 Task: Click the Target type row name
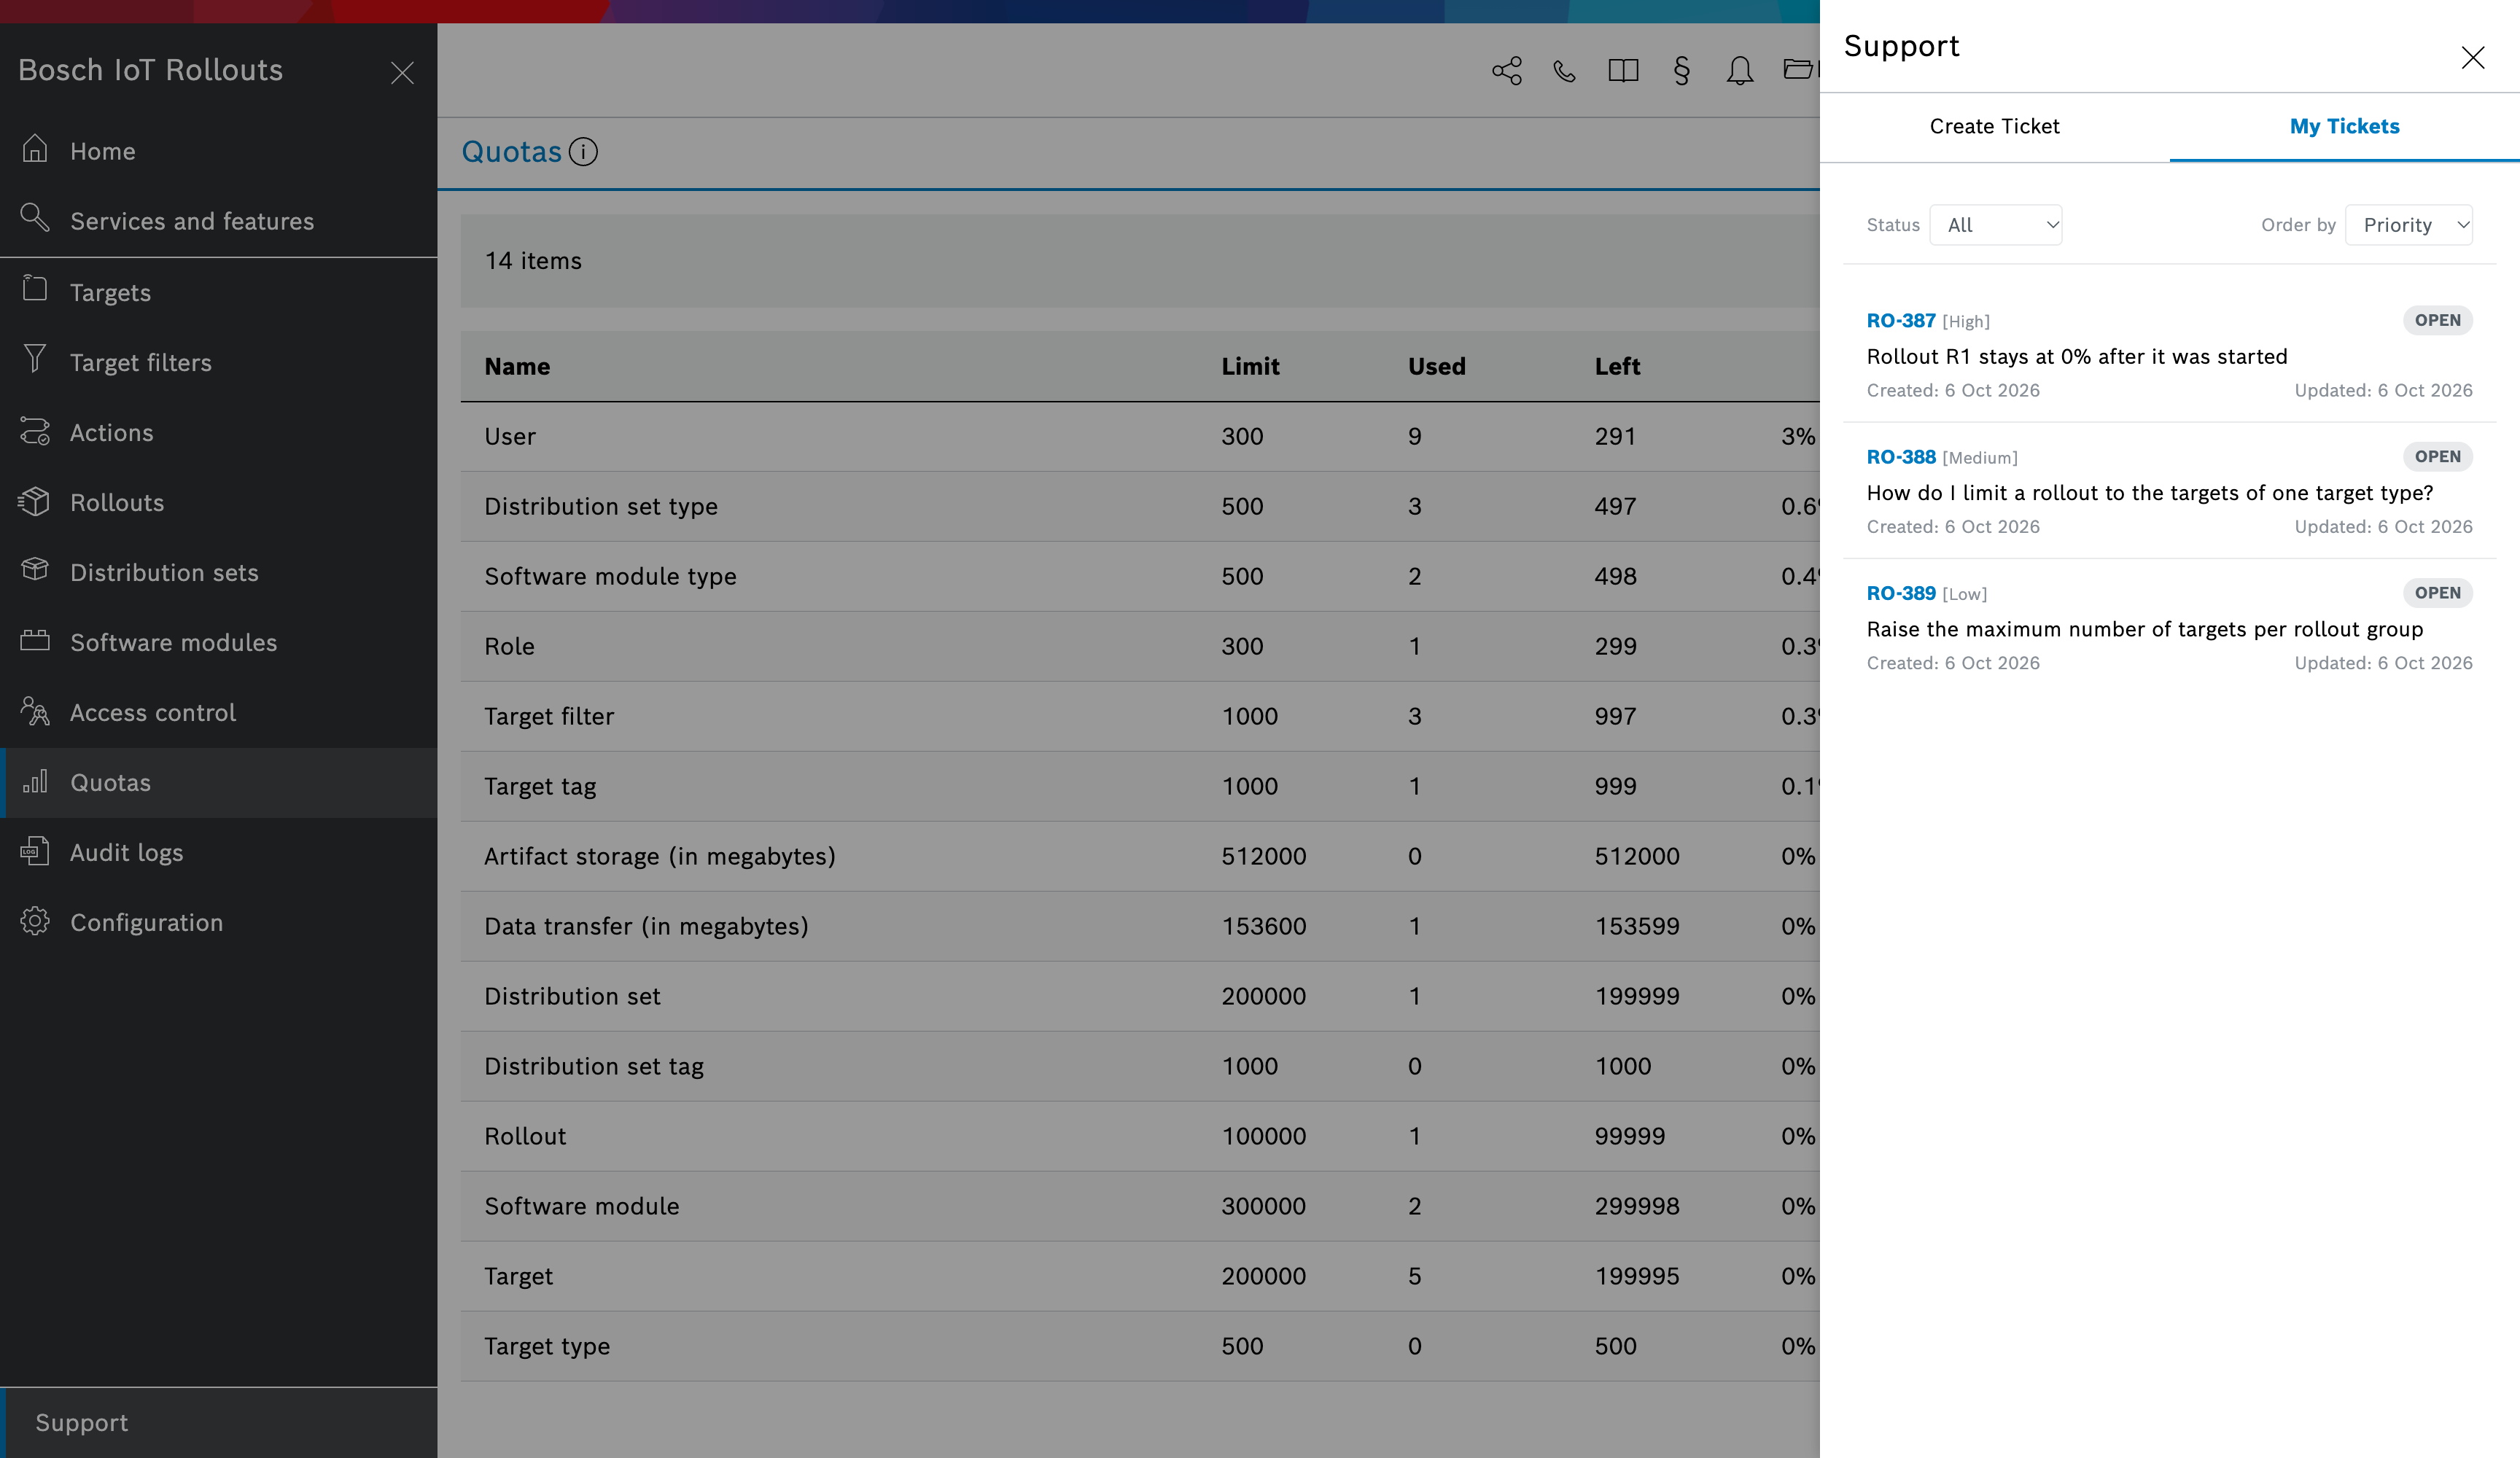[547, 1346]
